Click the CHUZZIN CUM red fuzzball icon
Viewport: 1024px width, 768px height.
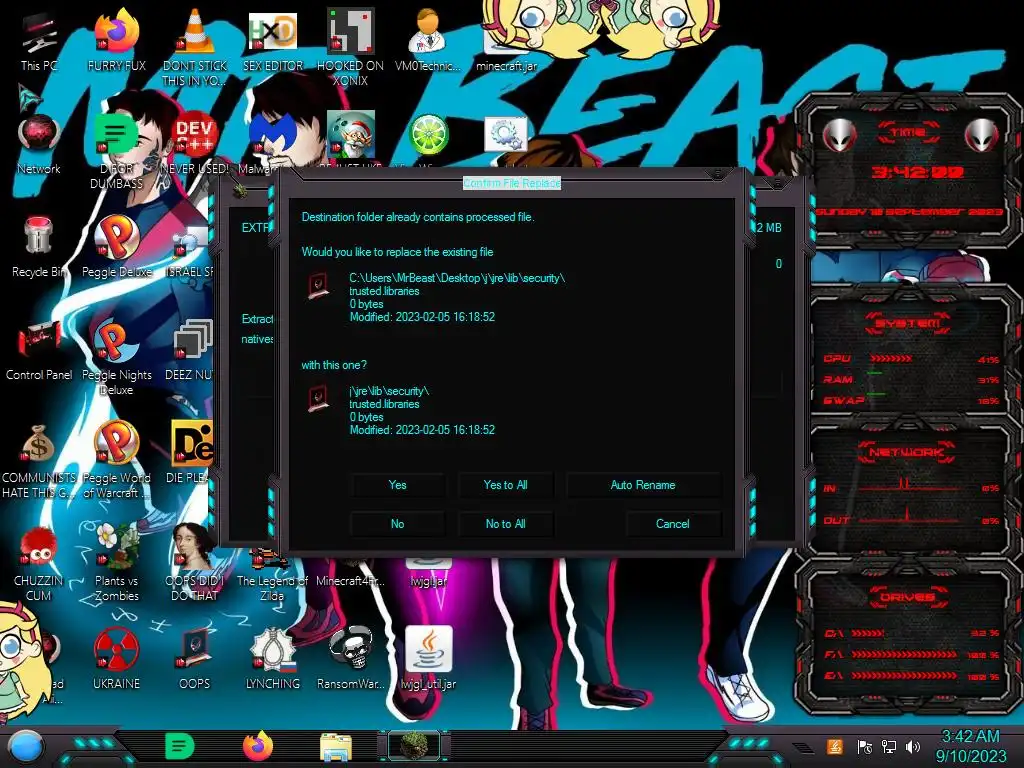tap(39, 564)
